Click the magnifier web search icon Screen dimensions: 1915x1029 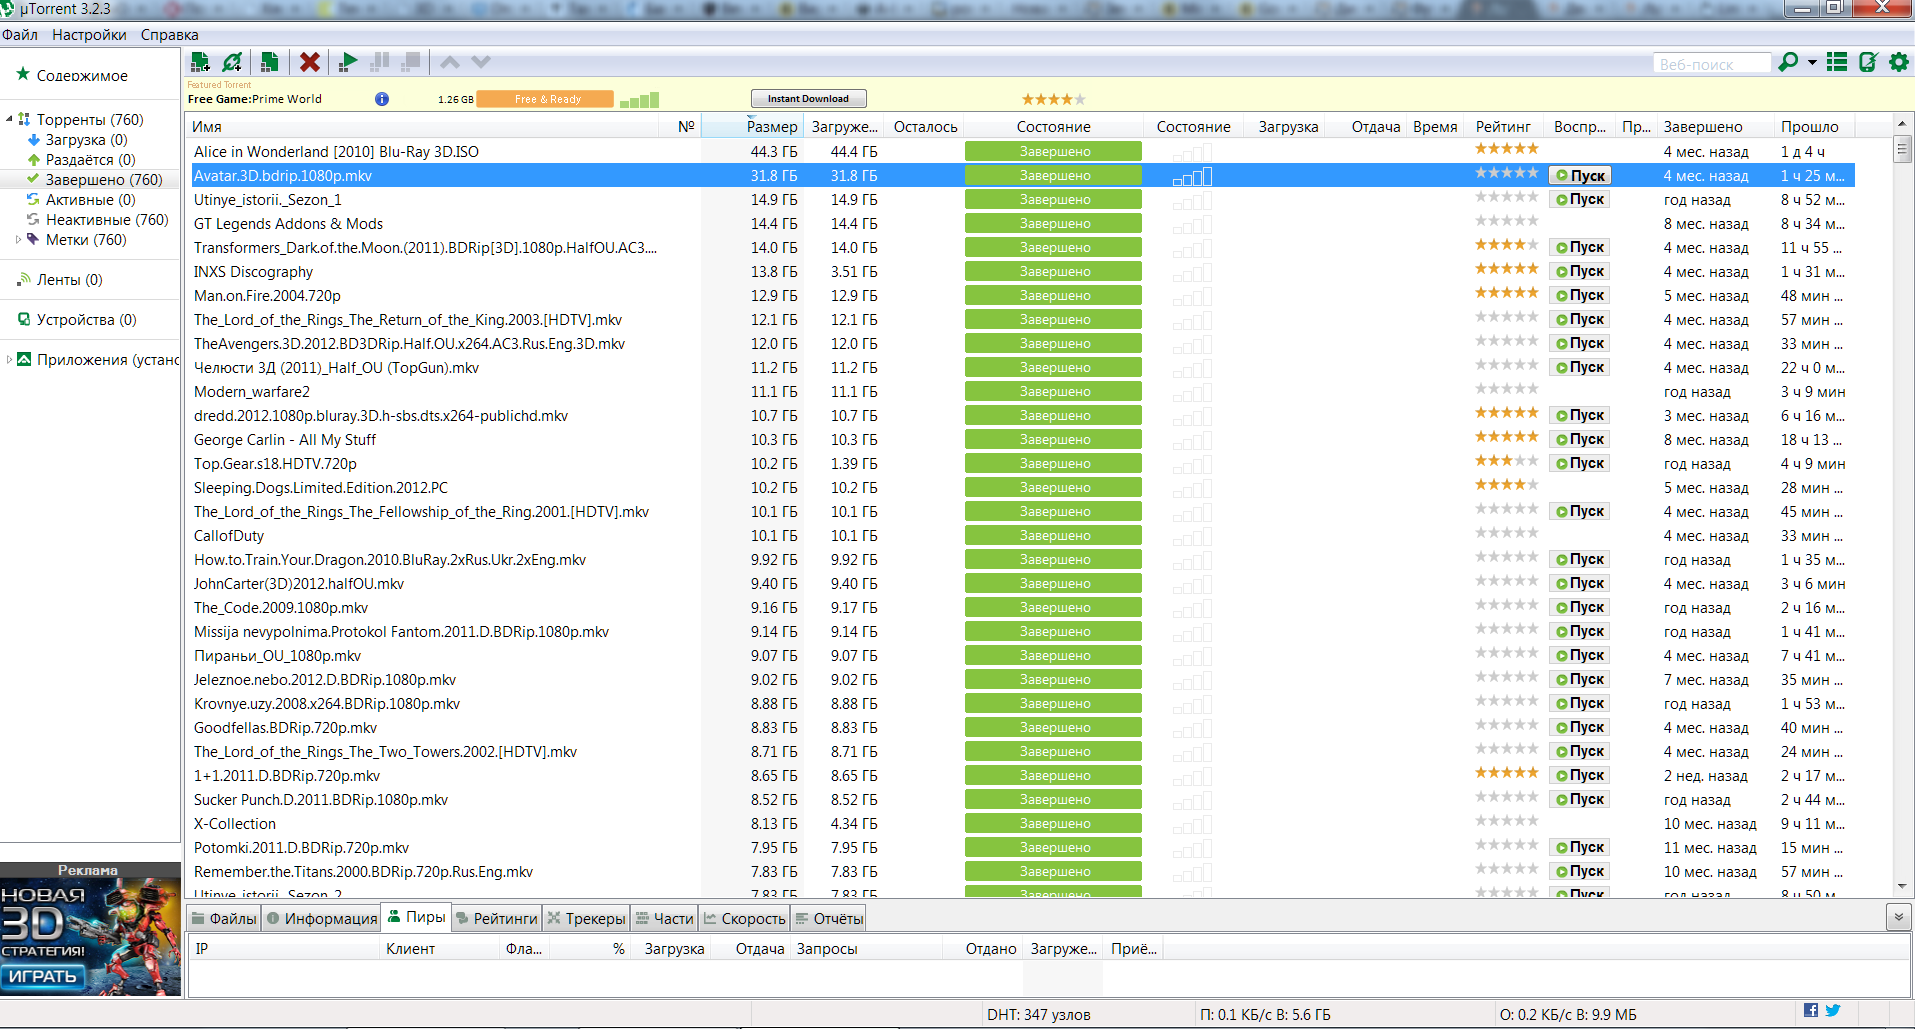click(1788, 62)
